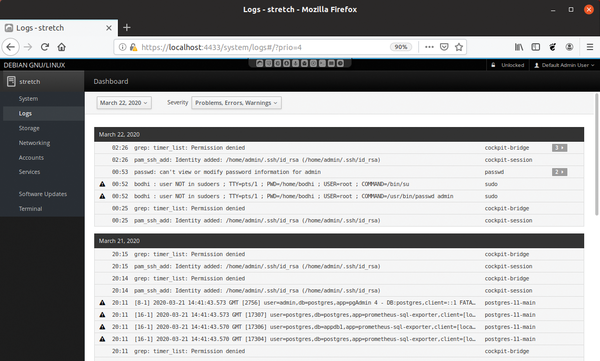Open the Firefox home page

pyautogui.click(x=62, y=47)
